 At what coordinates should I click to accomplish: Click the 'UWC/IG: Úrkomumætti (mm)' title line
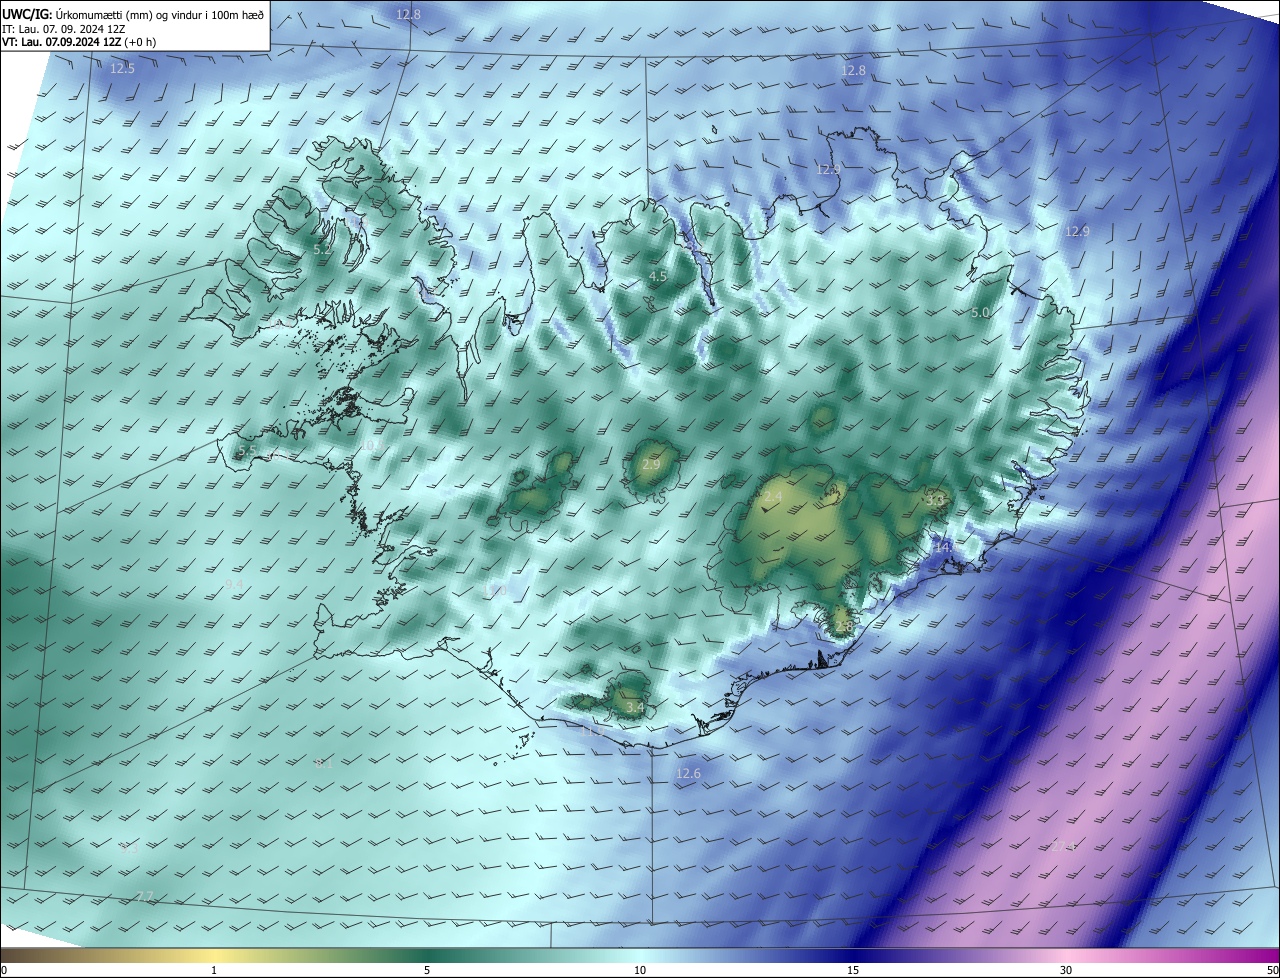pyautogui.click(x=133, y=14)
